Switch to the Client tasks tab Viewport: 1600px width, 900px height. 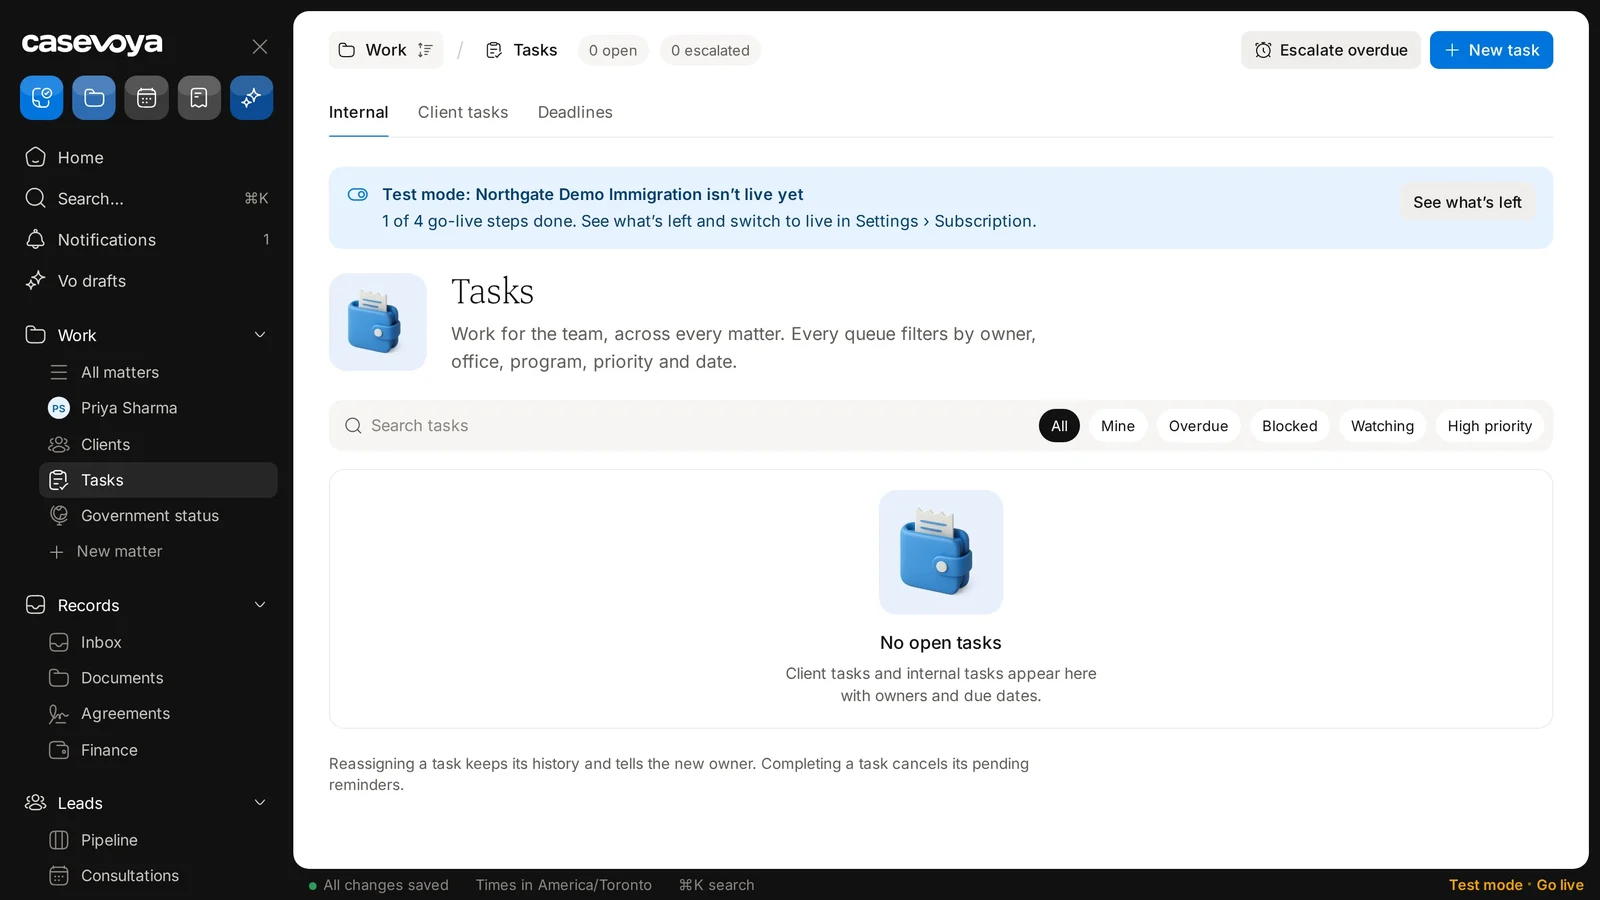click(x=463, y=112)
